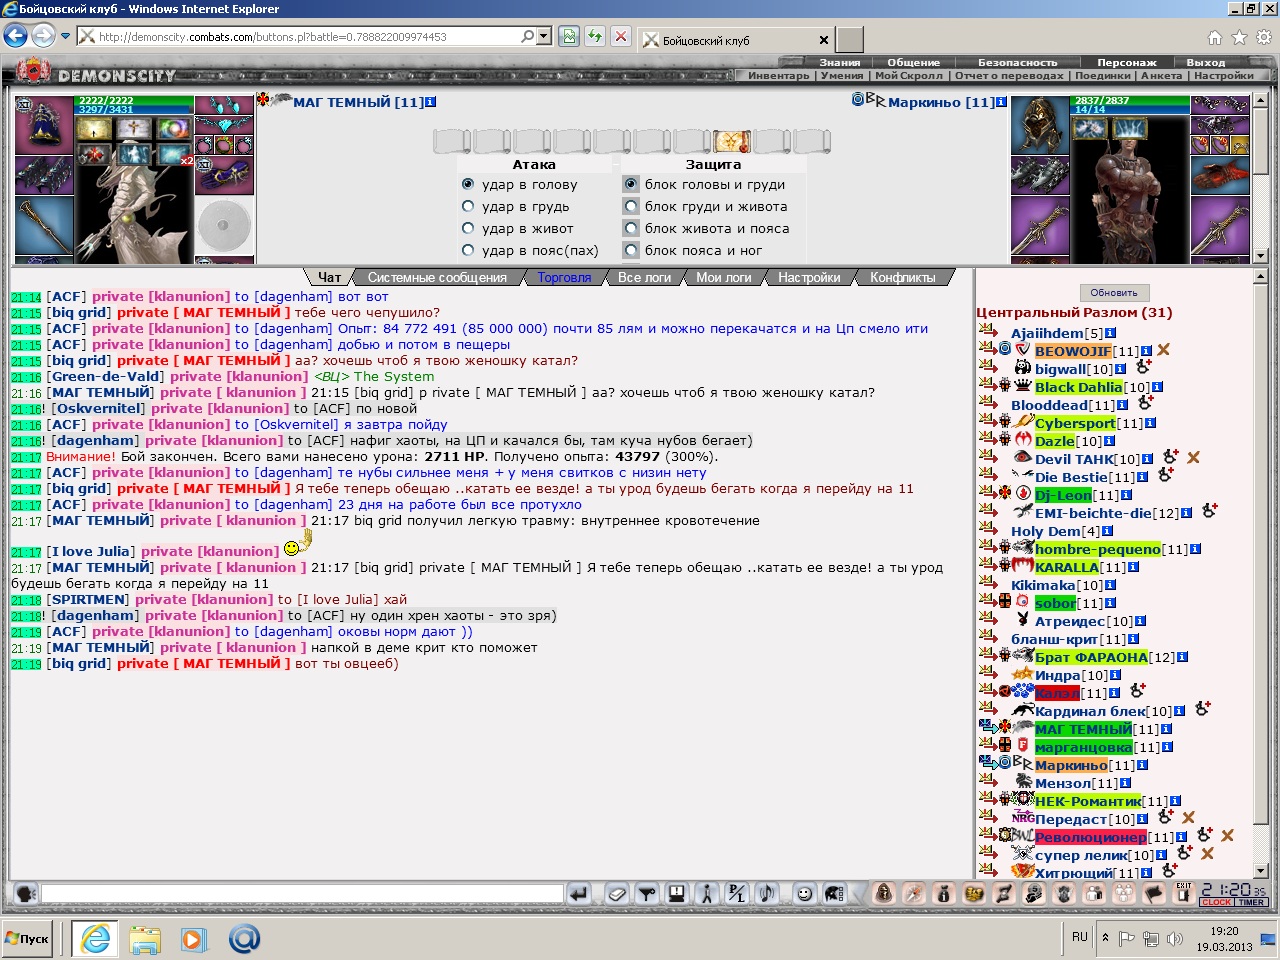Click the P/L translit icon
This screenshot has width=1280, height=960.
click(737, 894)
